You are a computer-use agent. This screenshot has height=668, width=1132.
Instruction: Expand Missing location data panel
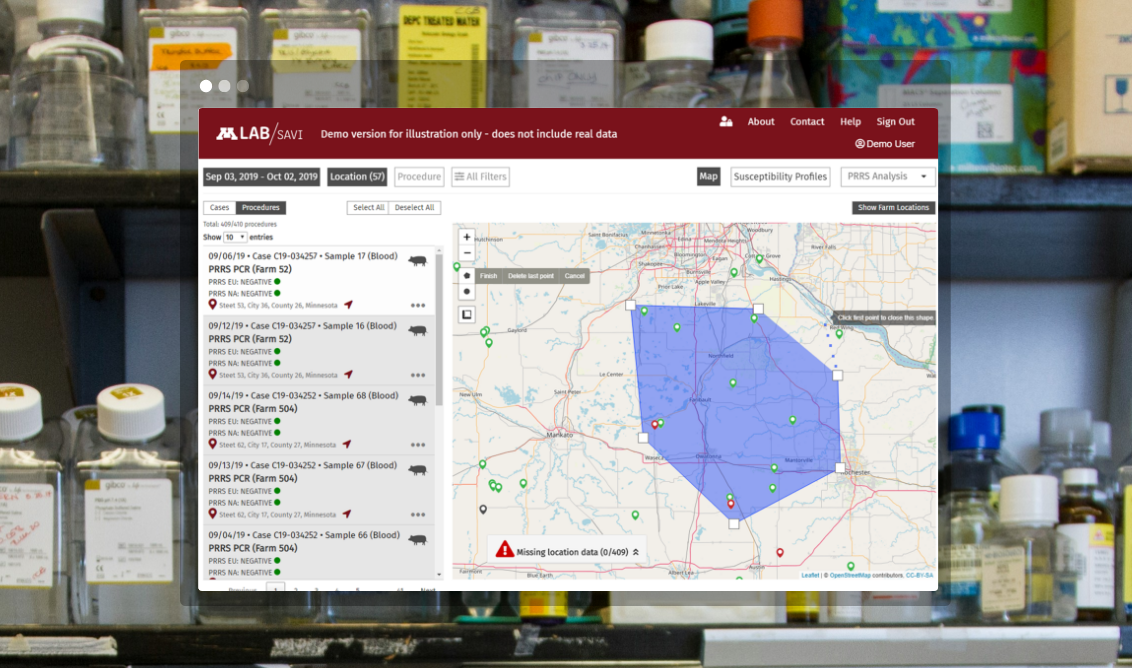636,552
